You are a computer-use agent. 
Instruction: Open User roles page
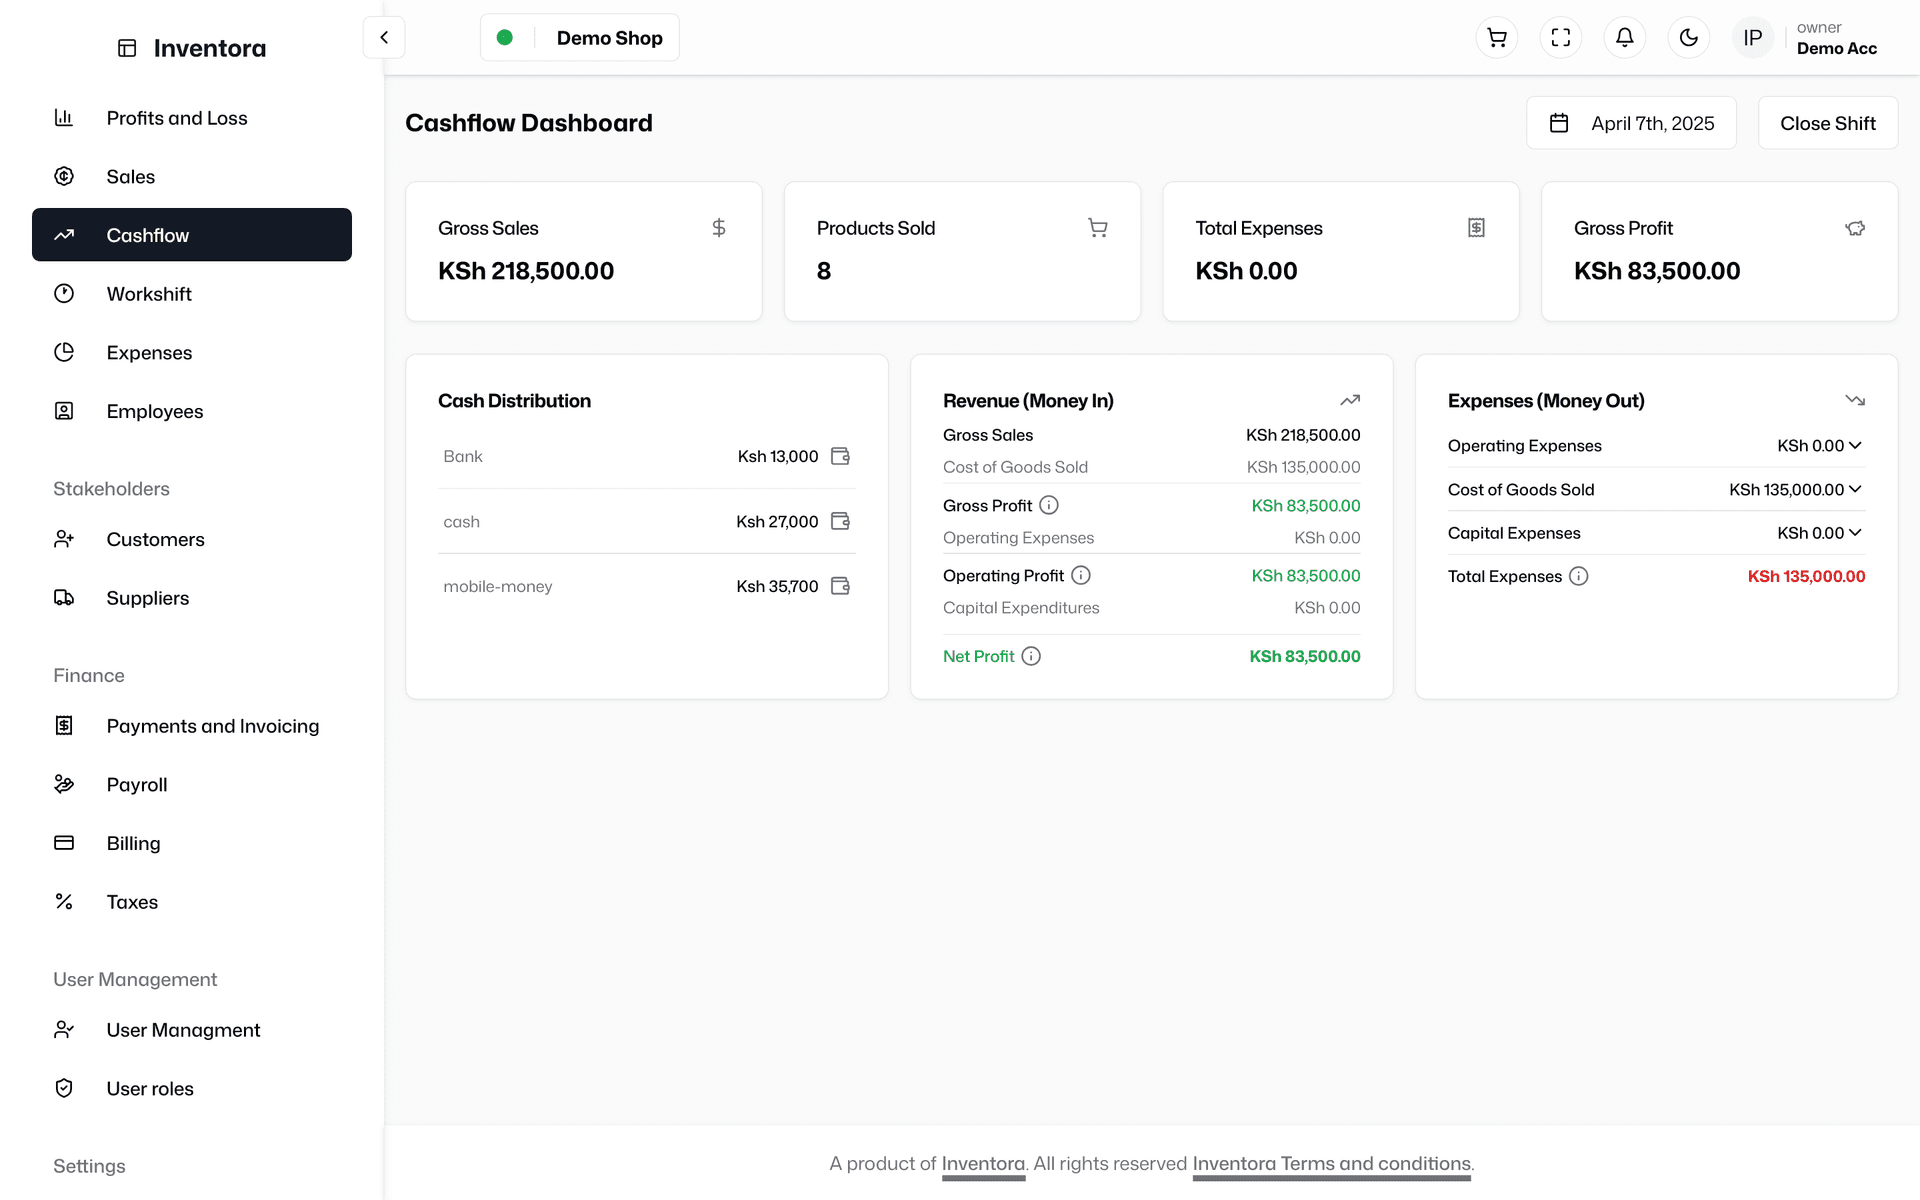click(x=192, y=1089)
